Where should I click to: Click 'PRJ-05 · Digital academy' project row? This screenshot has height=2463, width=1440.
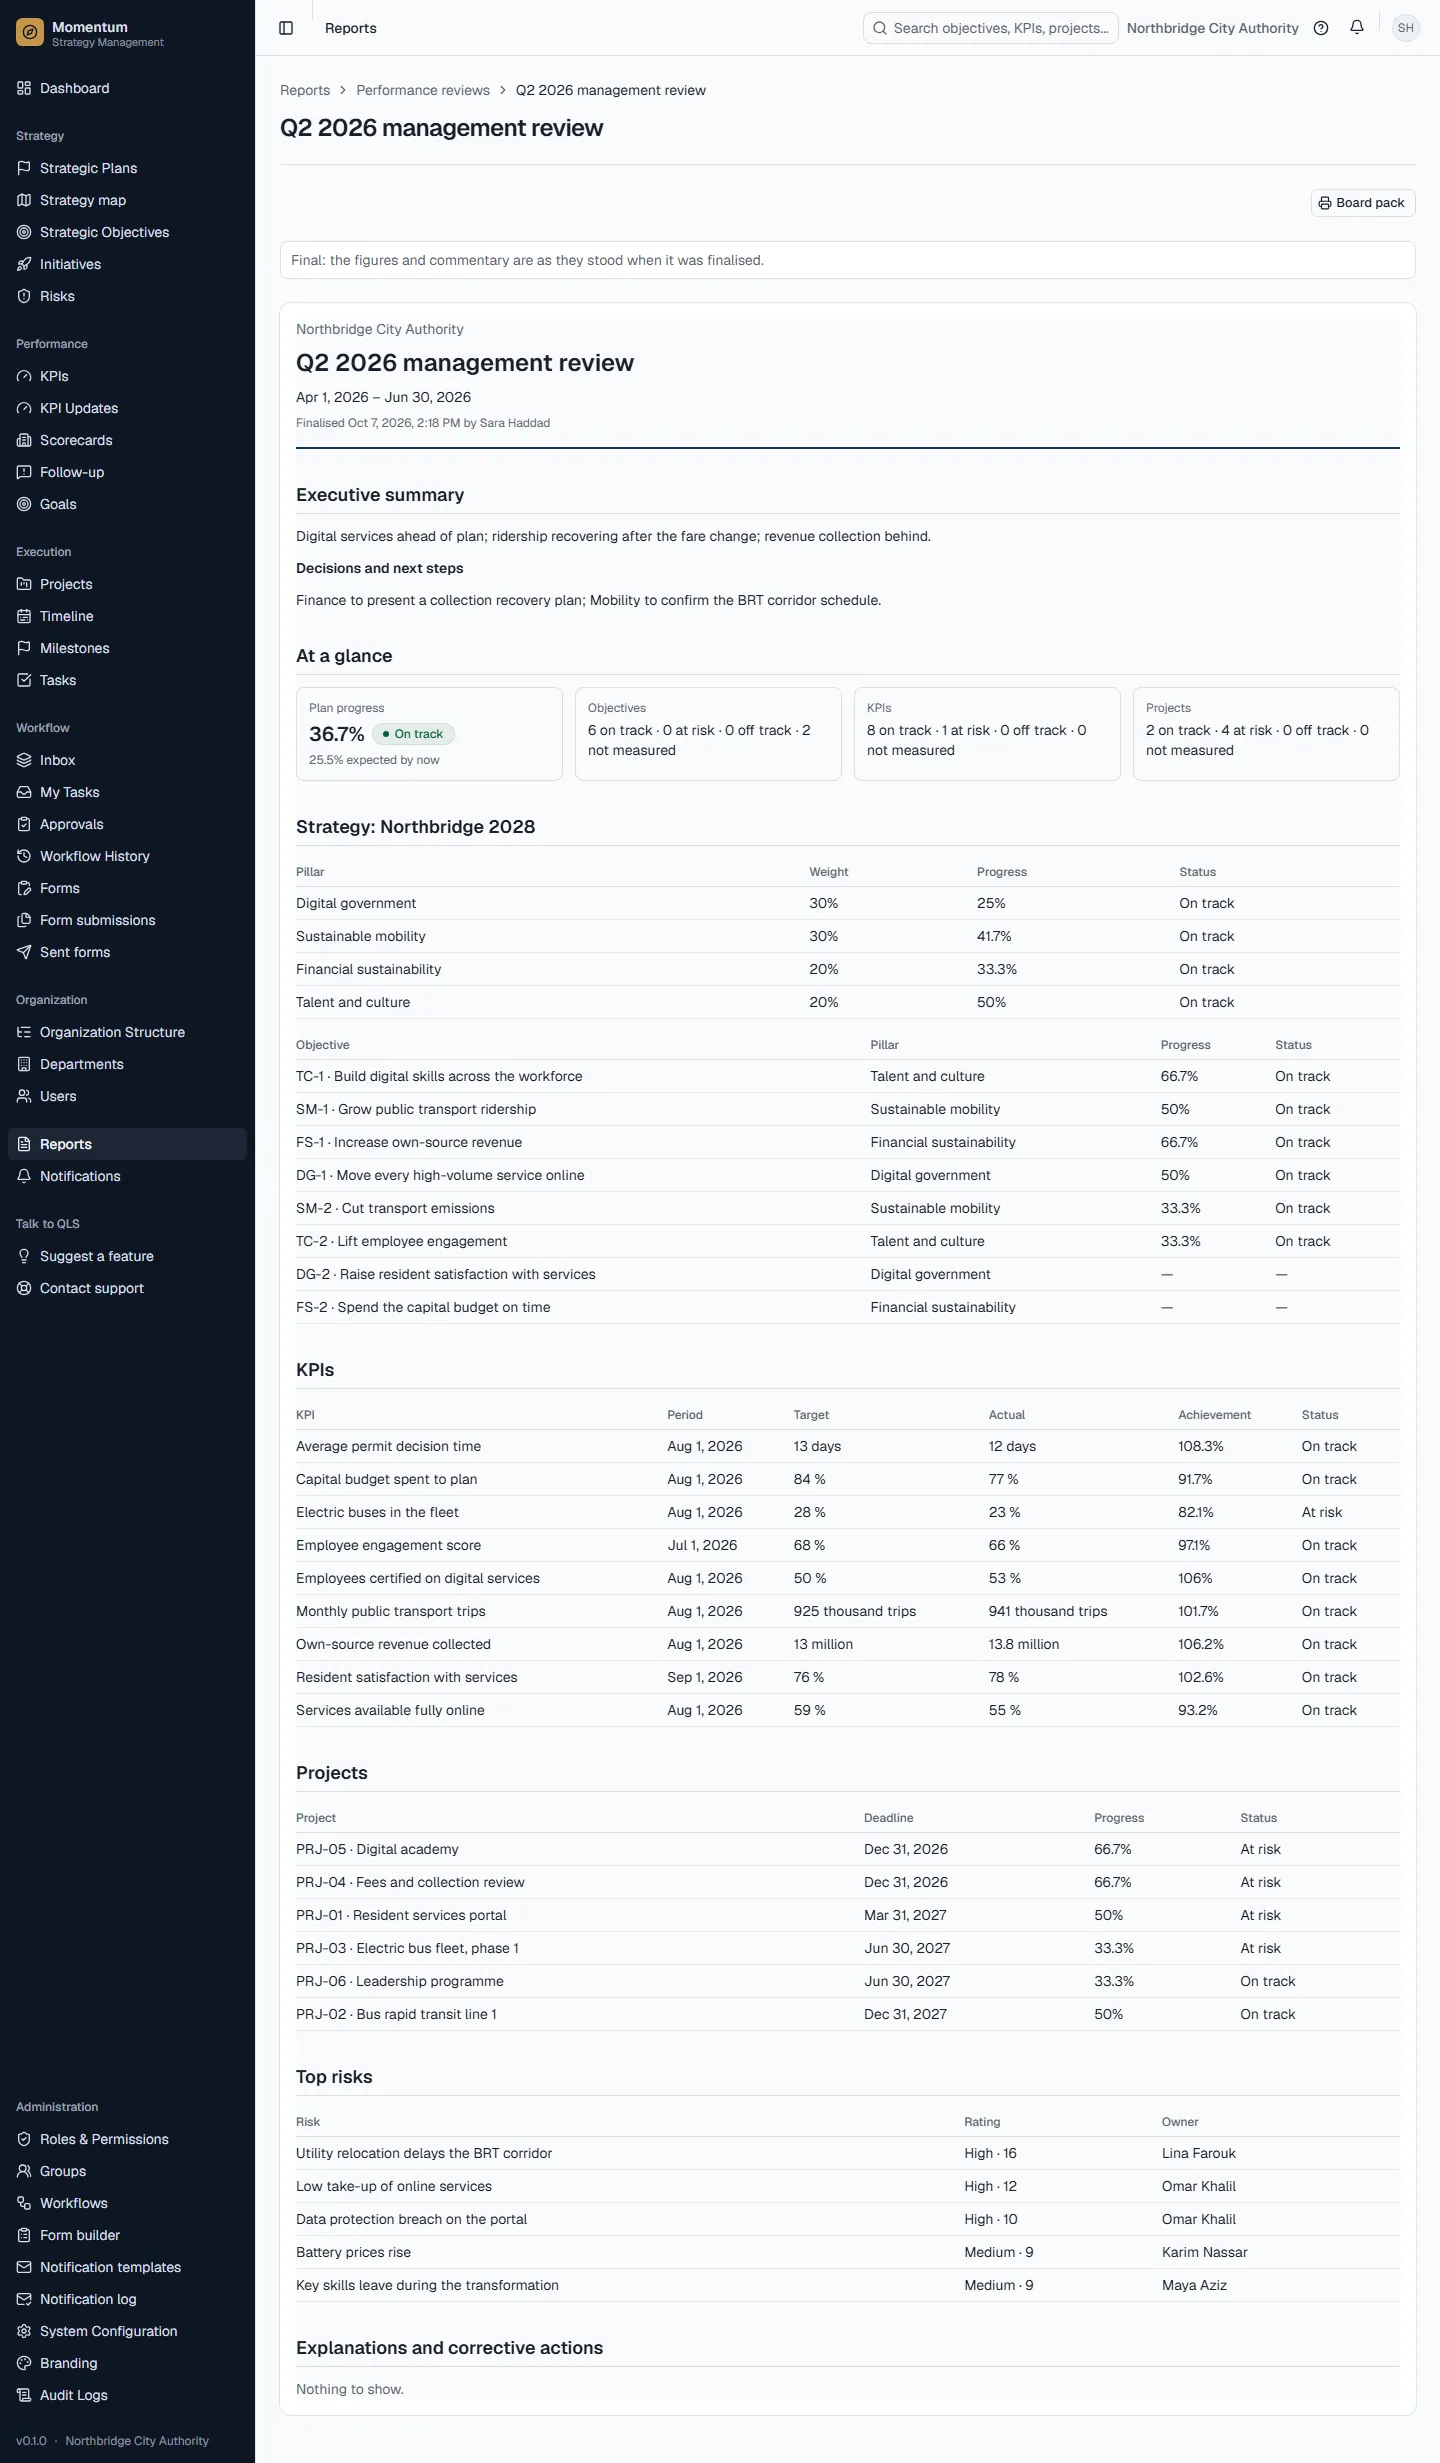(848, 1849)
